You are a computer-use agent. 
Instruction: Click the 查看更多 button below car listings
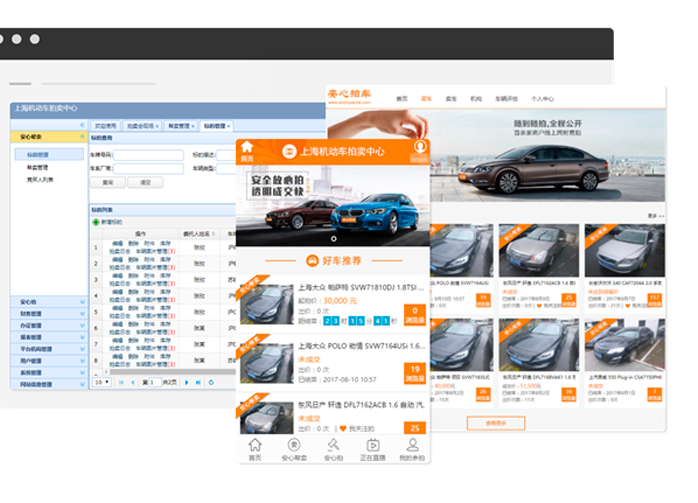495,423
